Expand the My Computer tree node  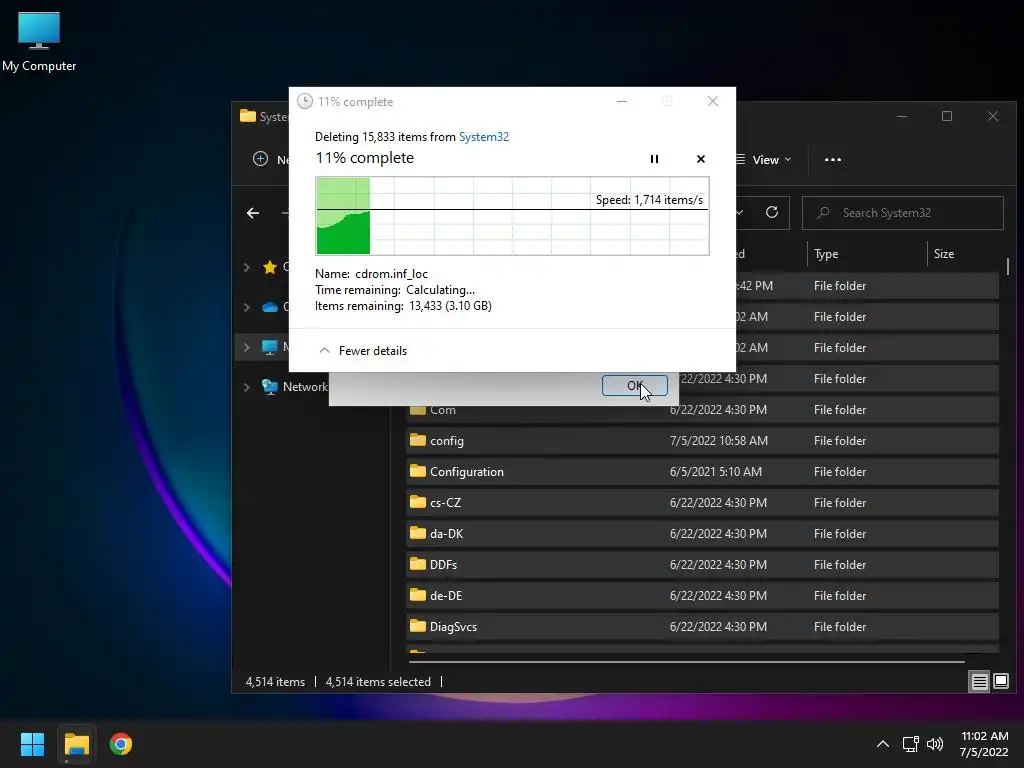pos(246,347)
